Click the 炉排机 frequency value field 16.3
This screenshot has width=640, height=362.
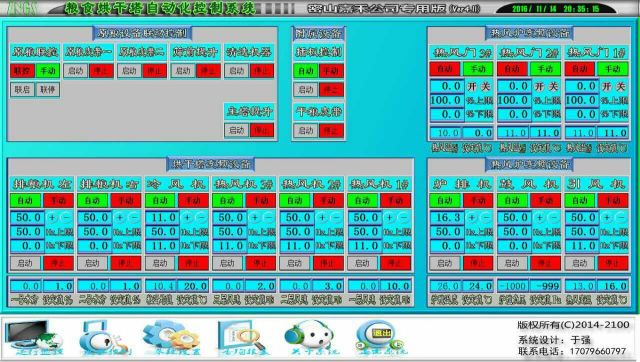click(x=447, y=217)
